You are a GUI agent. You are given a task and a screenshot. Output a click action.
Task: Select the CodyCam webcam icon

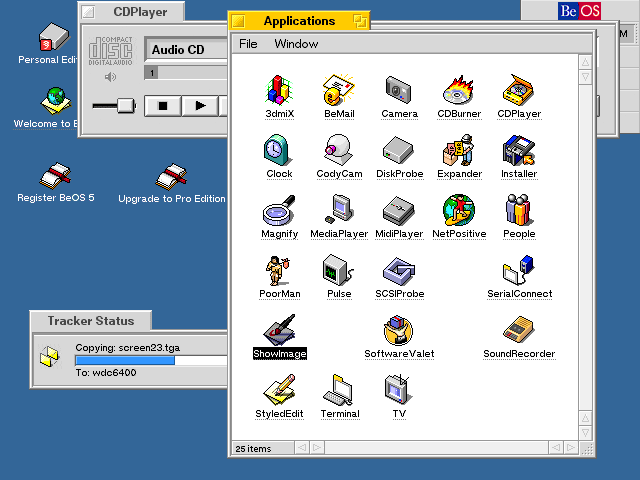338,150
